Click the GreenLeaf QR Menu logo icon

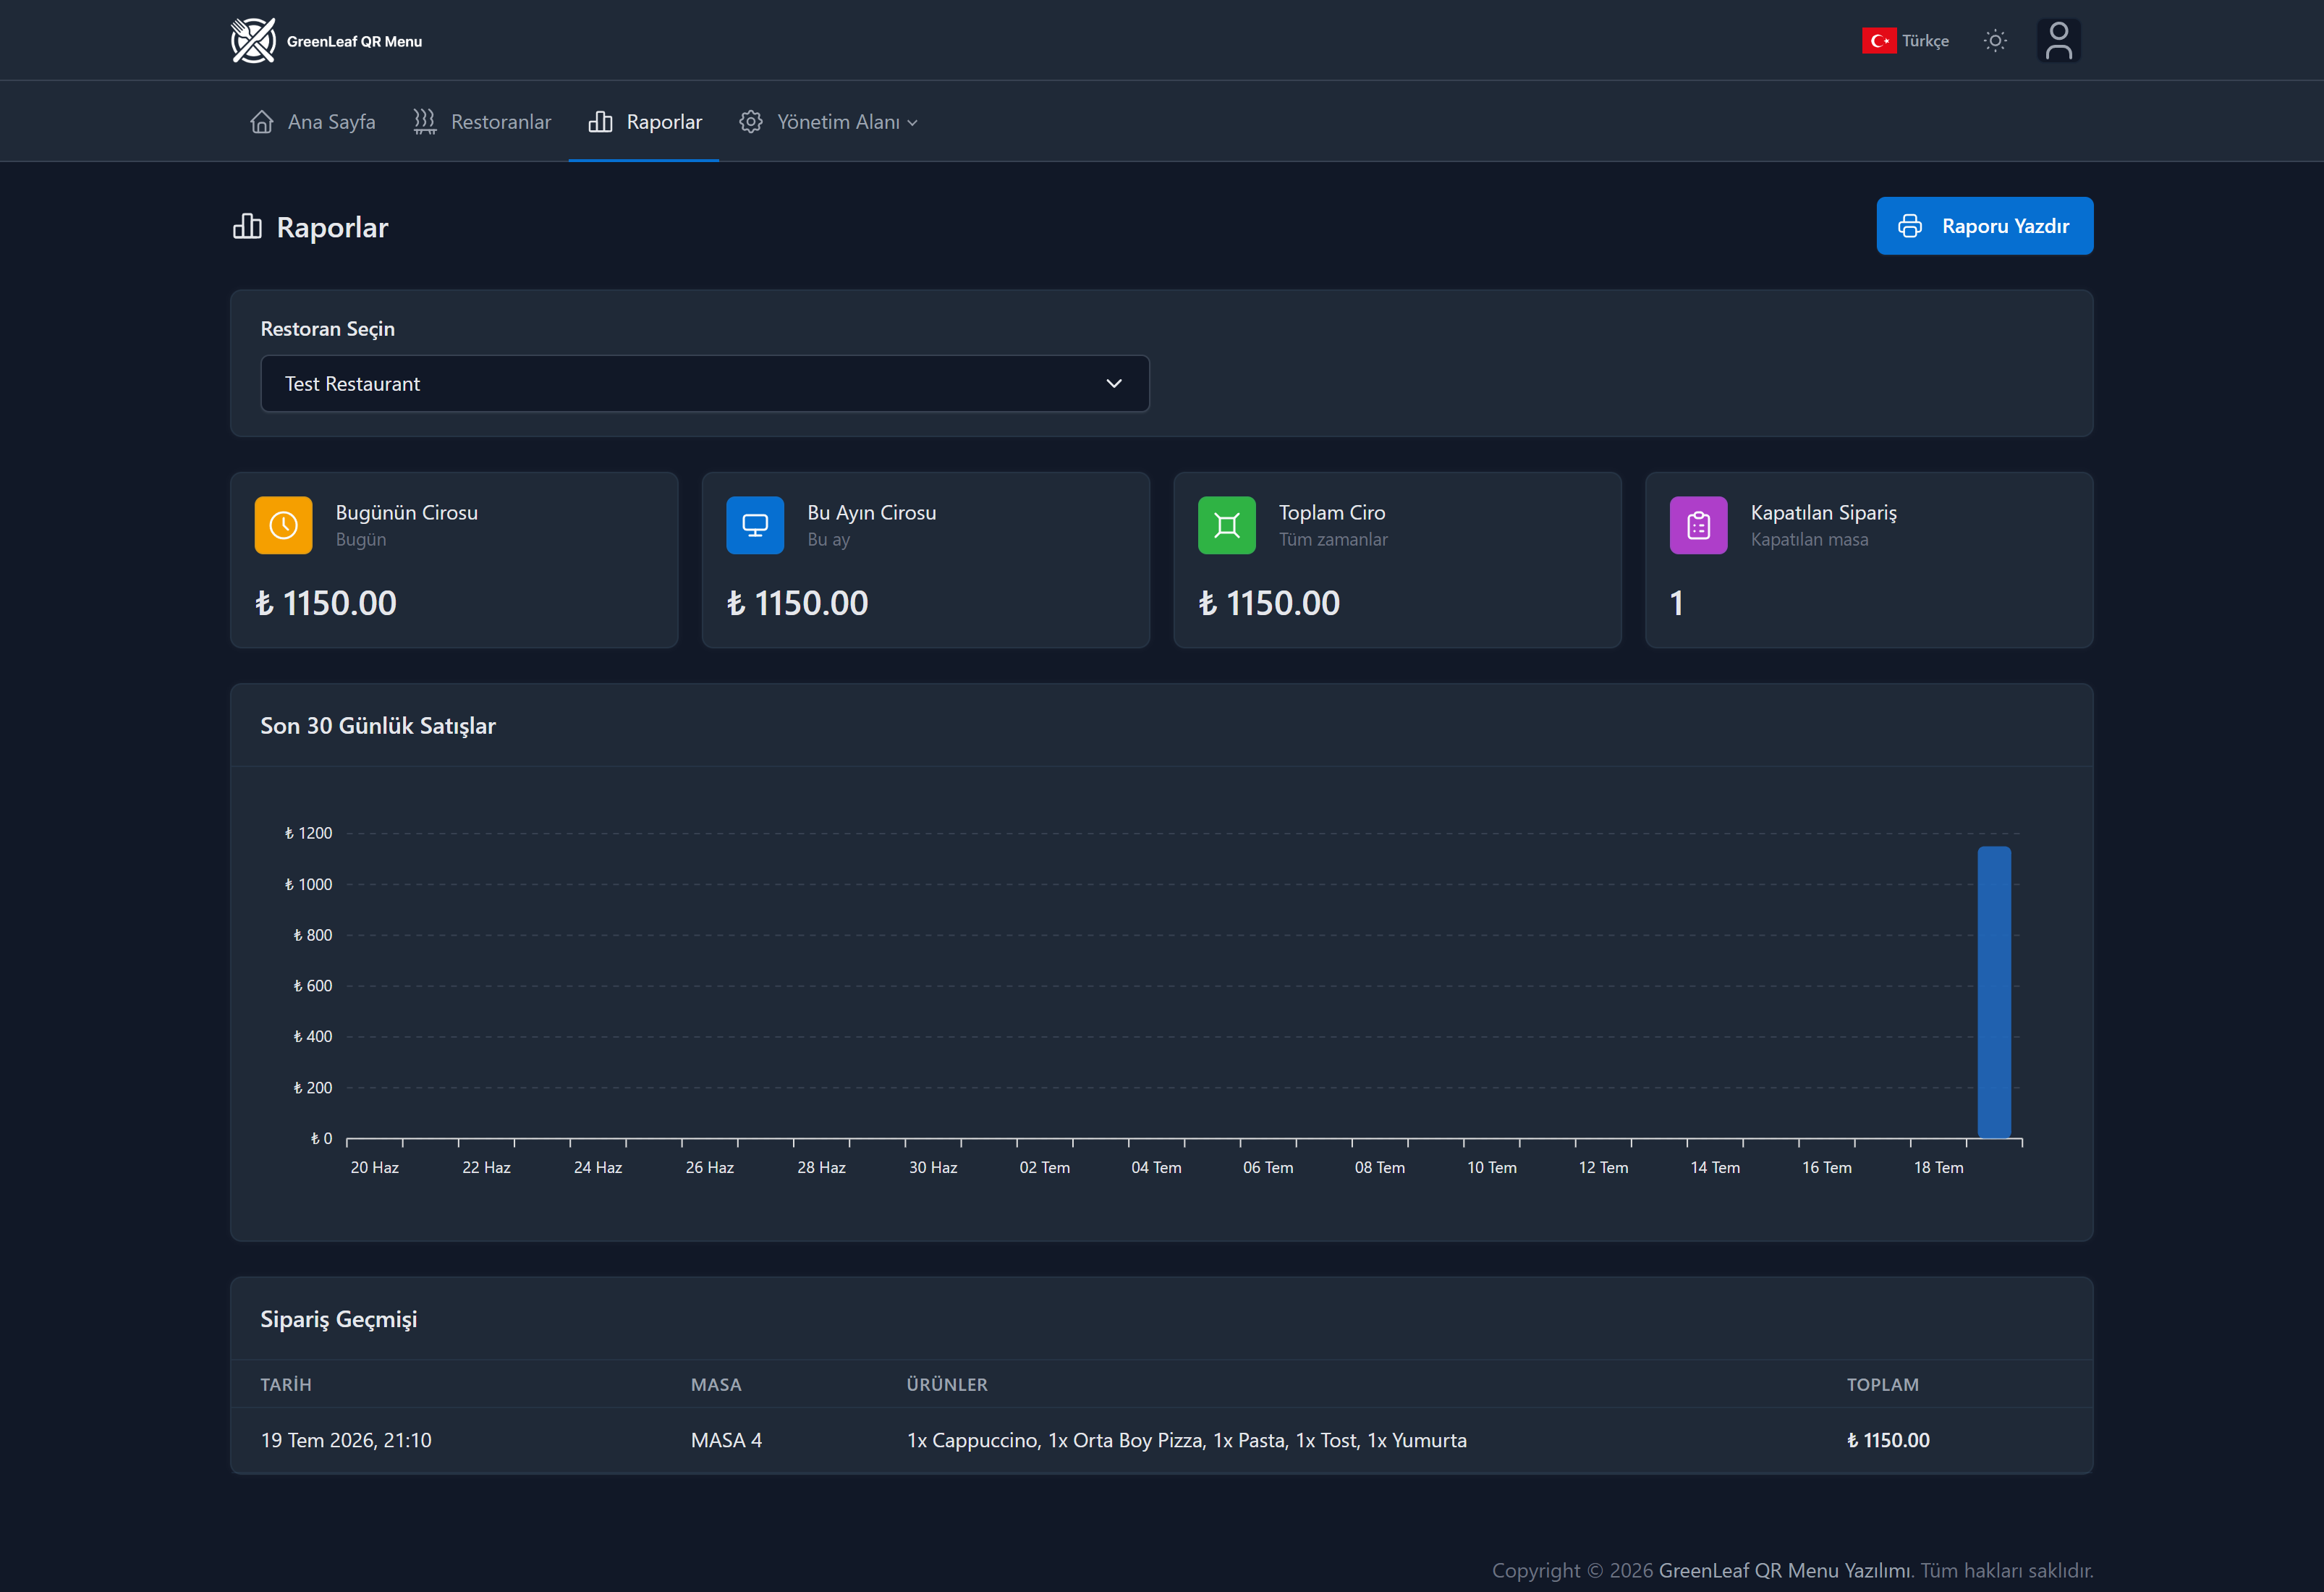coord(253,41)
